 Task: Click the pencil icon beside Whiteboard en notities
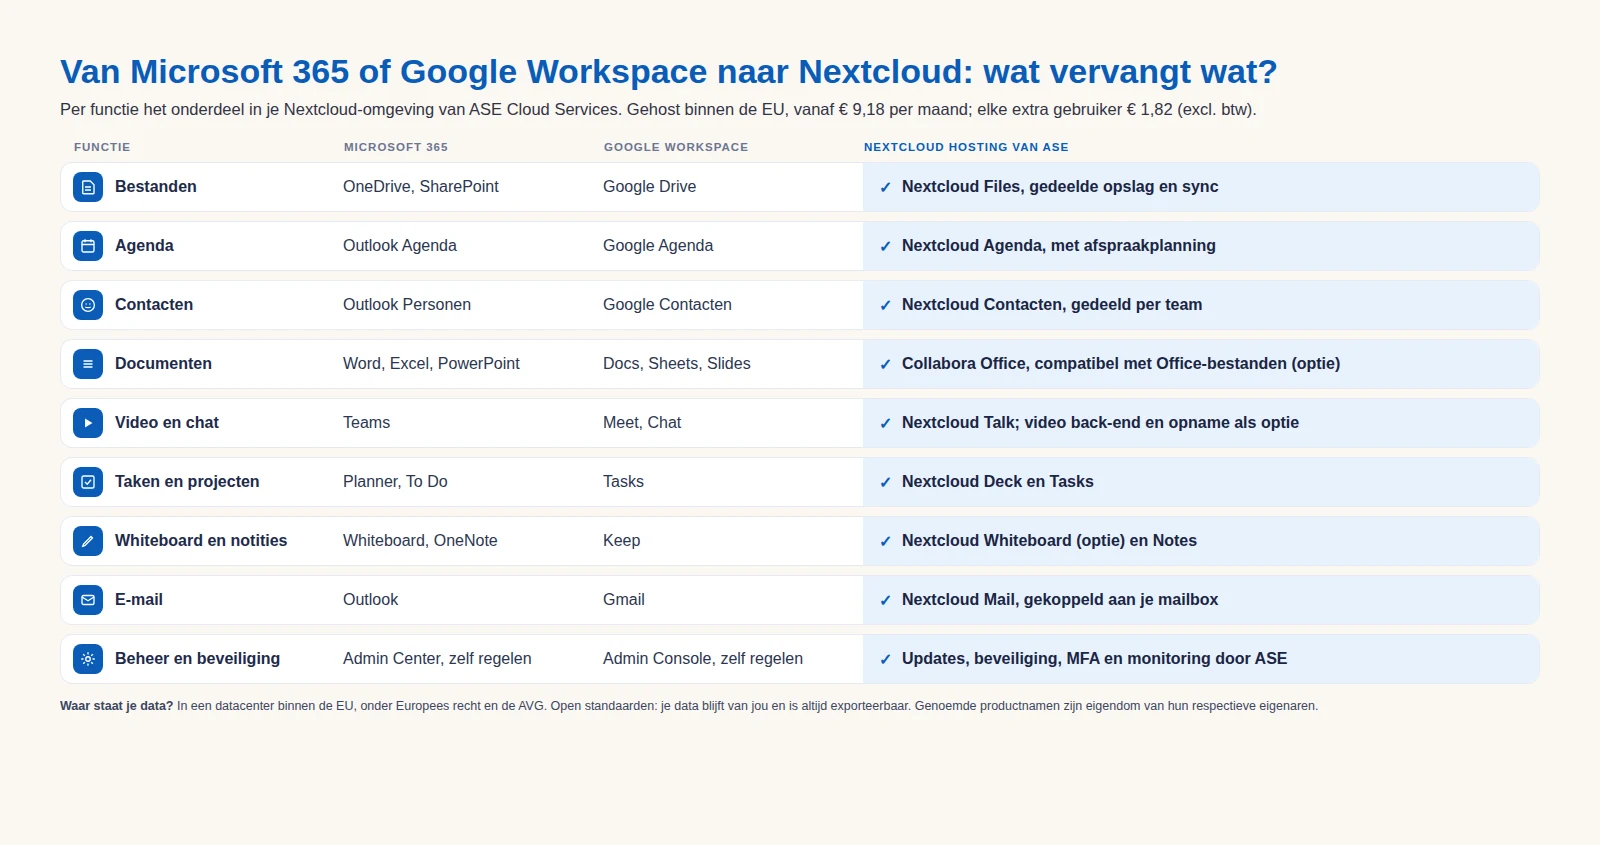[88, 541]
